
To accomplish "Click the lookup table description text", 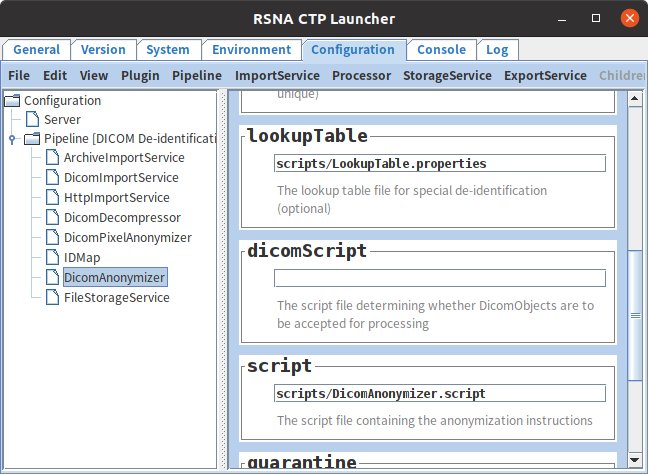I will click(x=412, y=199).
